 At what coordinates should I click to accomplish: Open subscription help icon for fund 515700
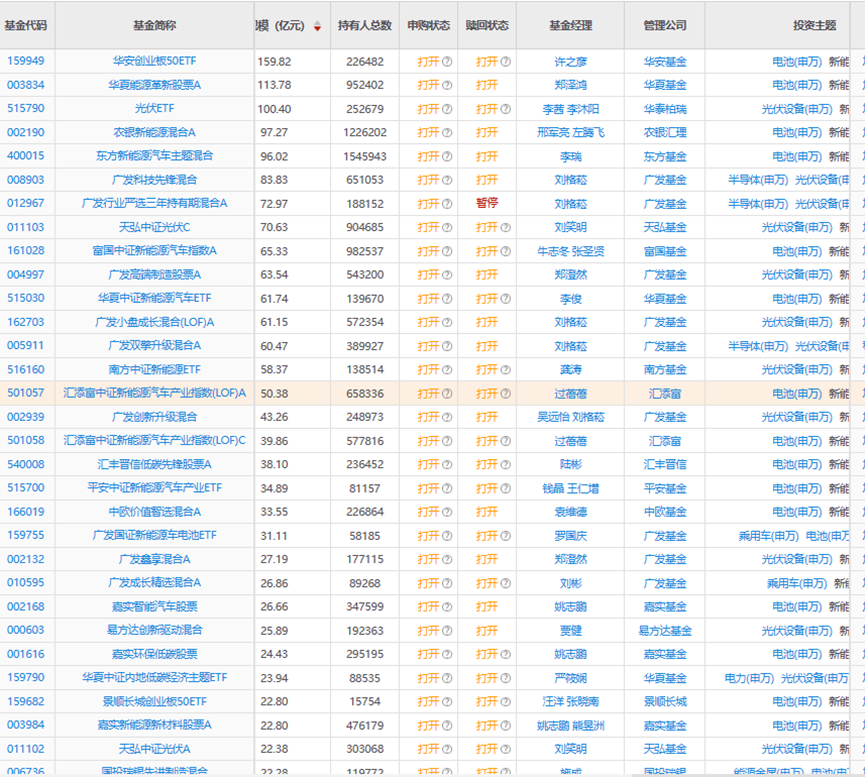(447, 489)
